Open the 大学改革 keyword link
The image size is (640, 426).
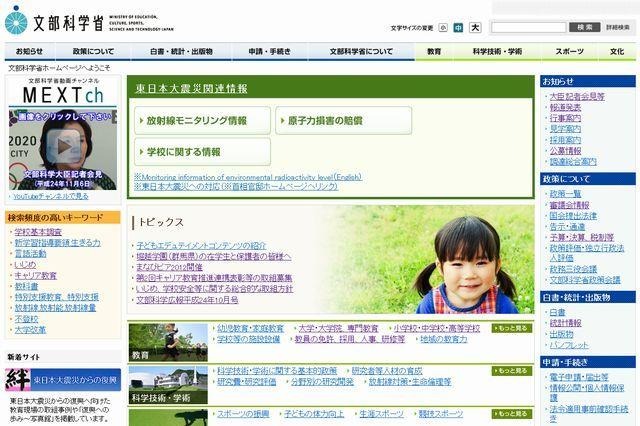click(x=31, y=330)
